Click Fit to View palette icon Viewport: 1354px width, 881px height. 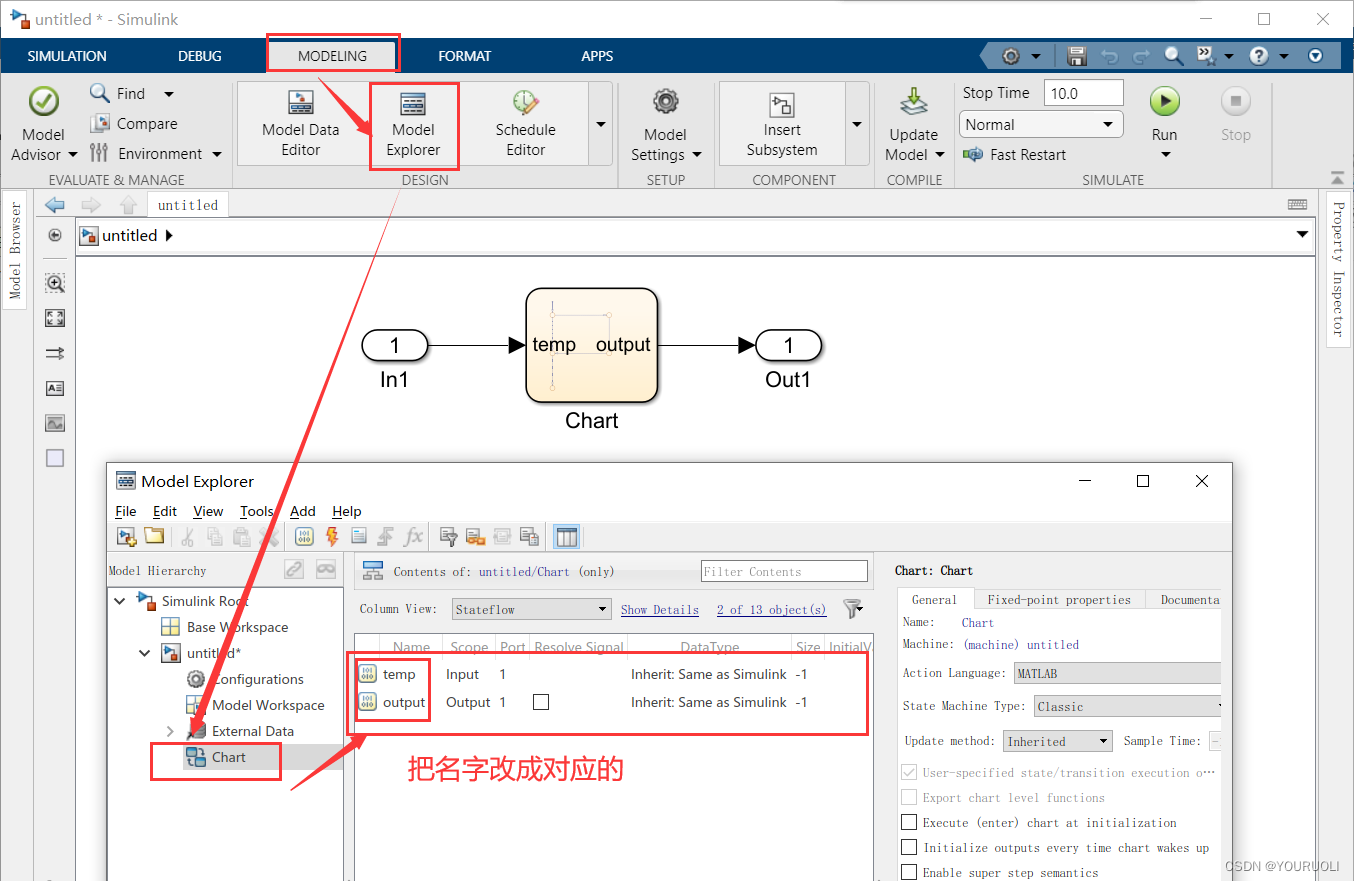55,318
